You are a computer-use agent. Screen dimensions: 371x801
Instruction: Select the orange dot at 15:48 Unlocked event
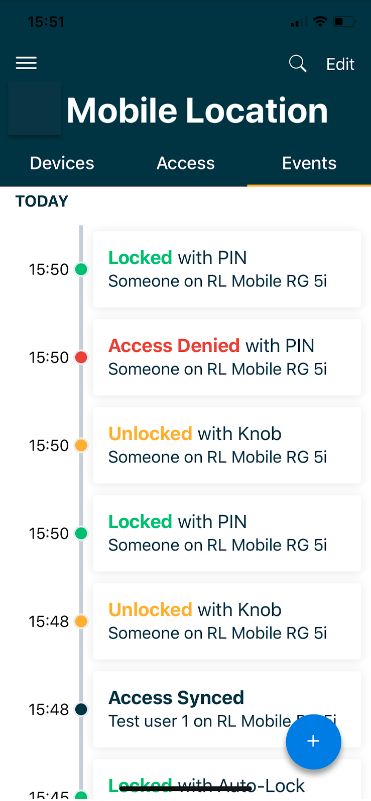click(81, 621)
